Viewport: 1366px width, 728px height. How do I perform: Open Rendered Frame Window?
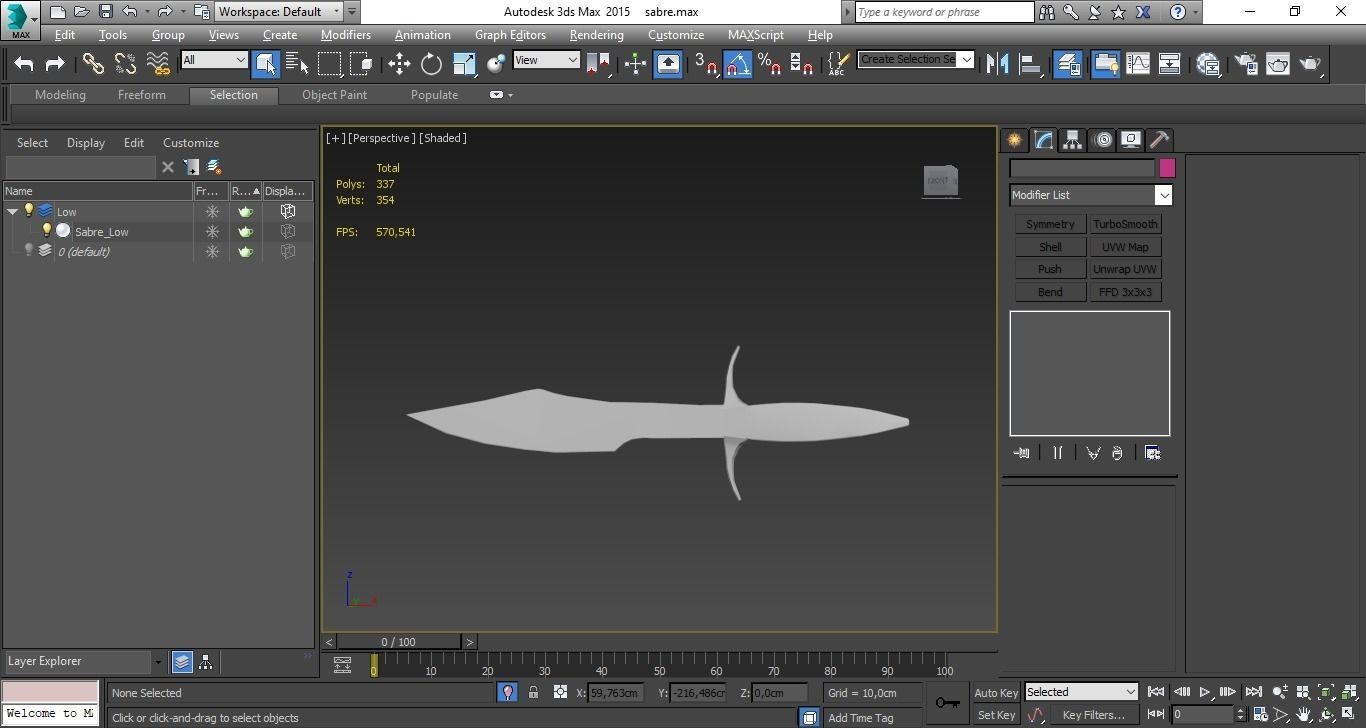[x=1278, y=64]
